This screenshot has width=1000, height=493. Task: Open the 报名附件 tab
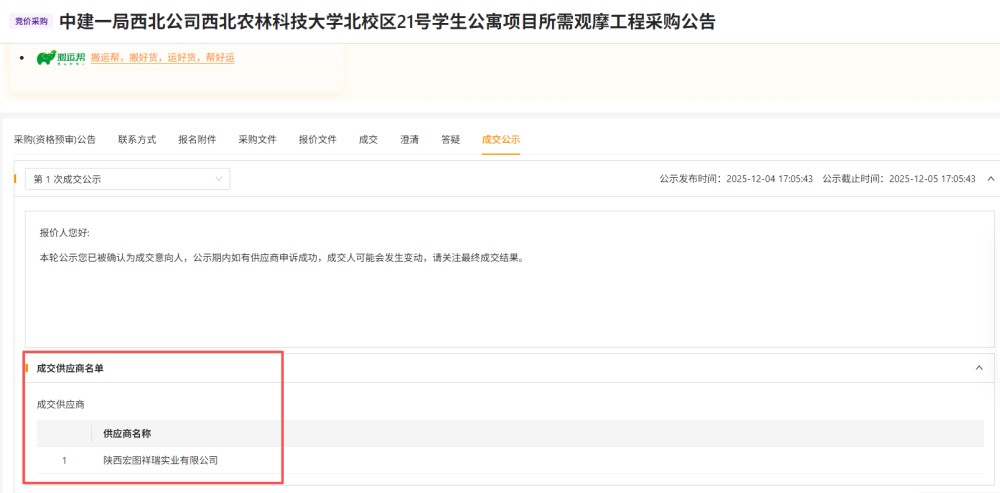197,140
